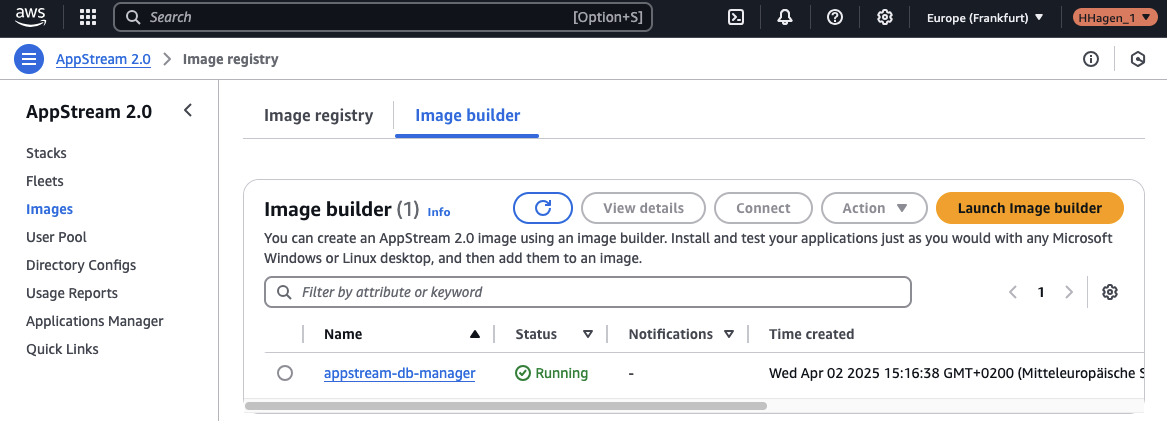Sort by Name ascending arrow

pyautogui.click(x=475, y=335)
